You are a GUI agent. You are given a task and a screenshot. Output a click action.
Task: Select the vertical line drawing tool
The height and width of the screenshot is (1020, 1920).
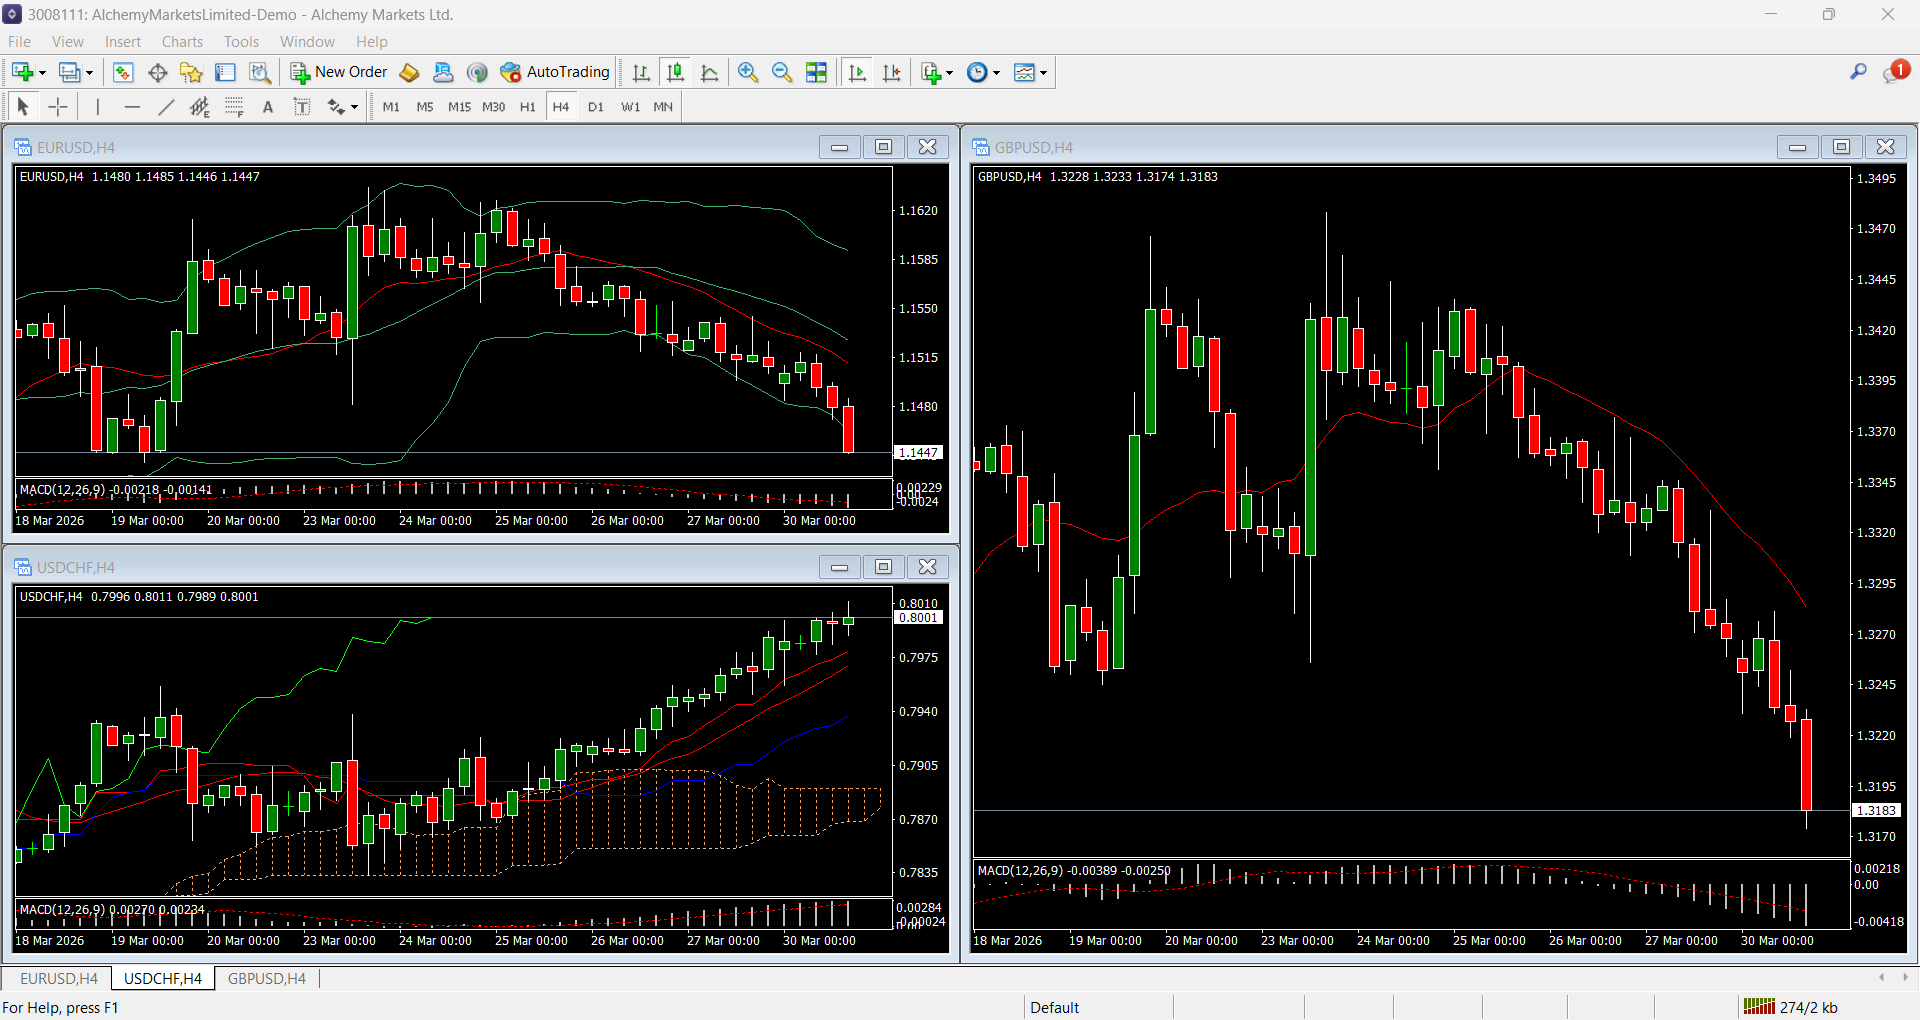pyautogui.click(x=98, y=107)
